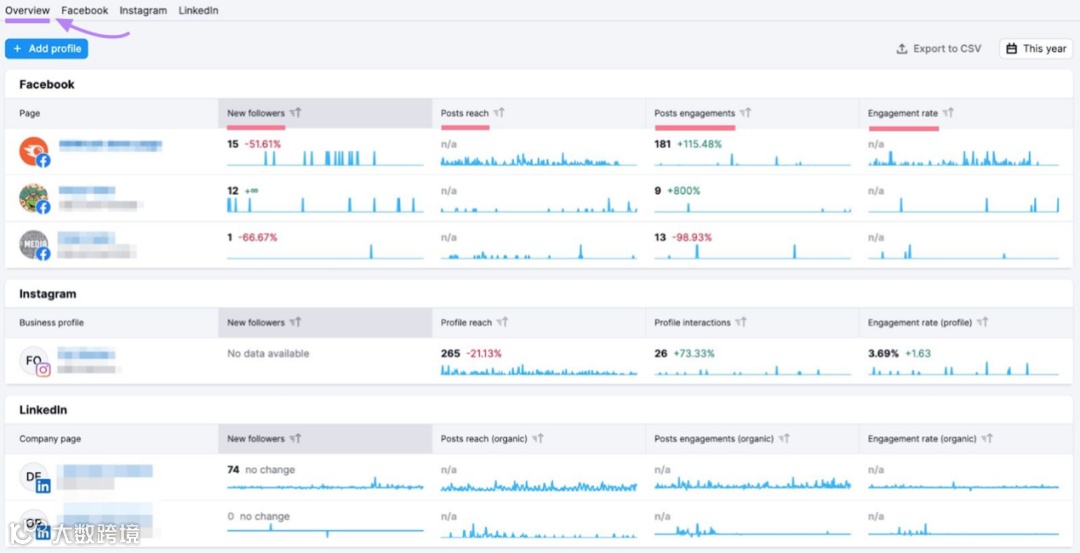
Task: Sort Facebook Posts engagements column icon
Action: tap(745, 113)
